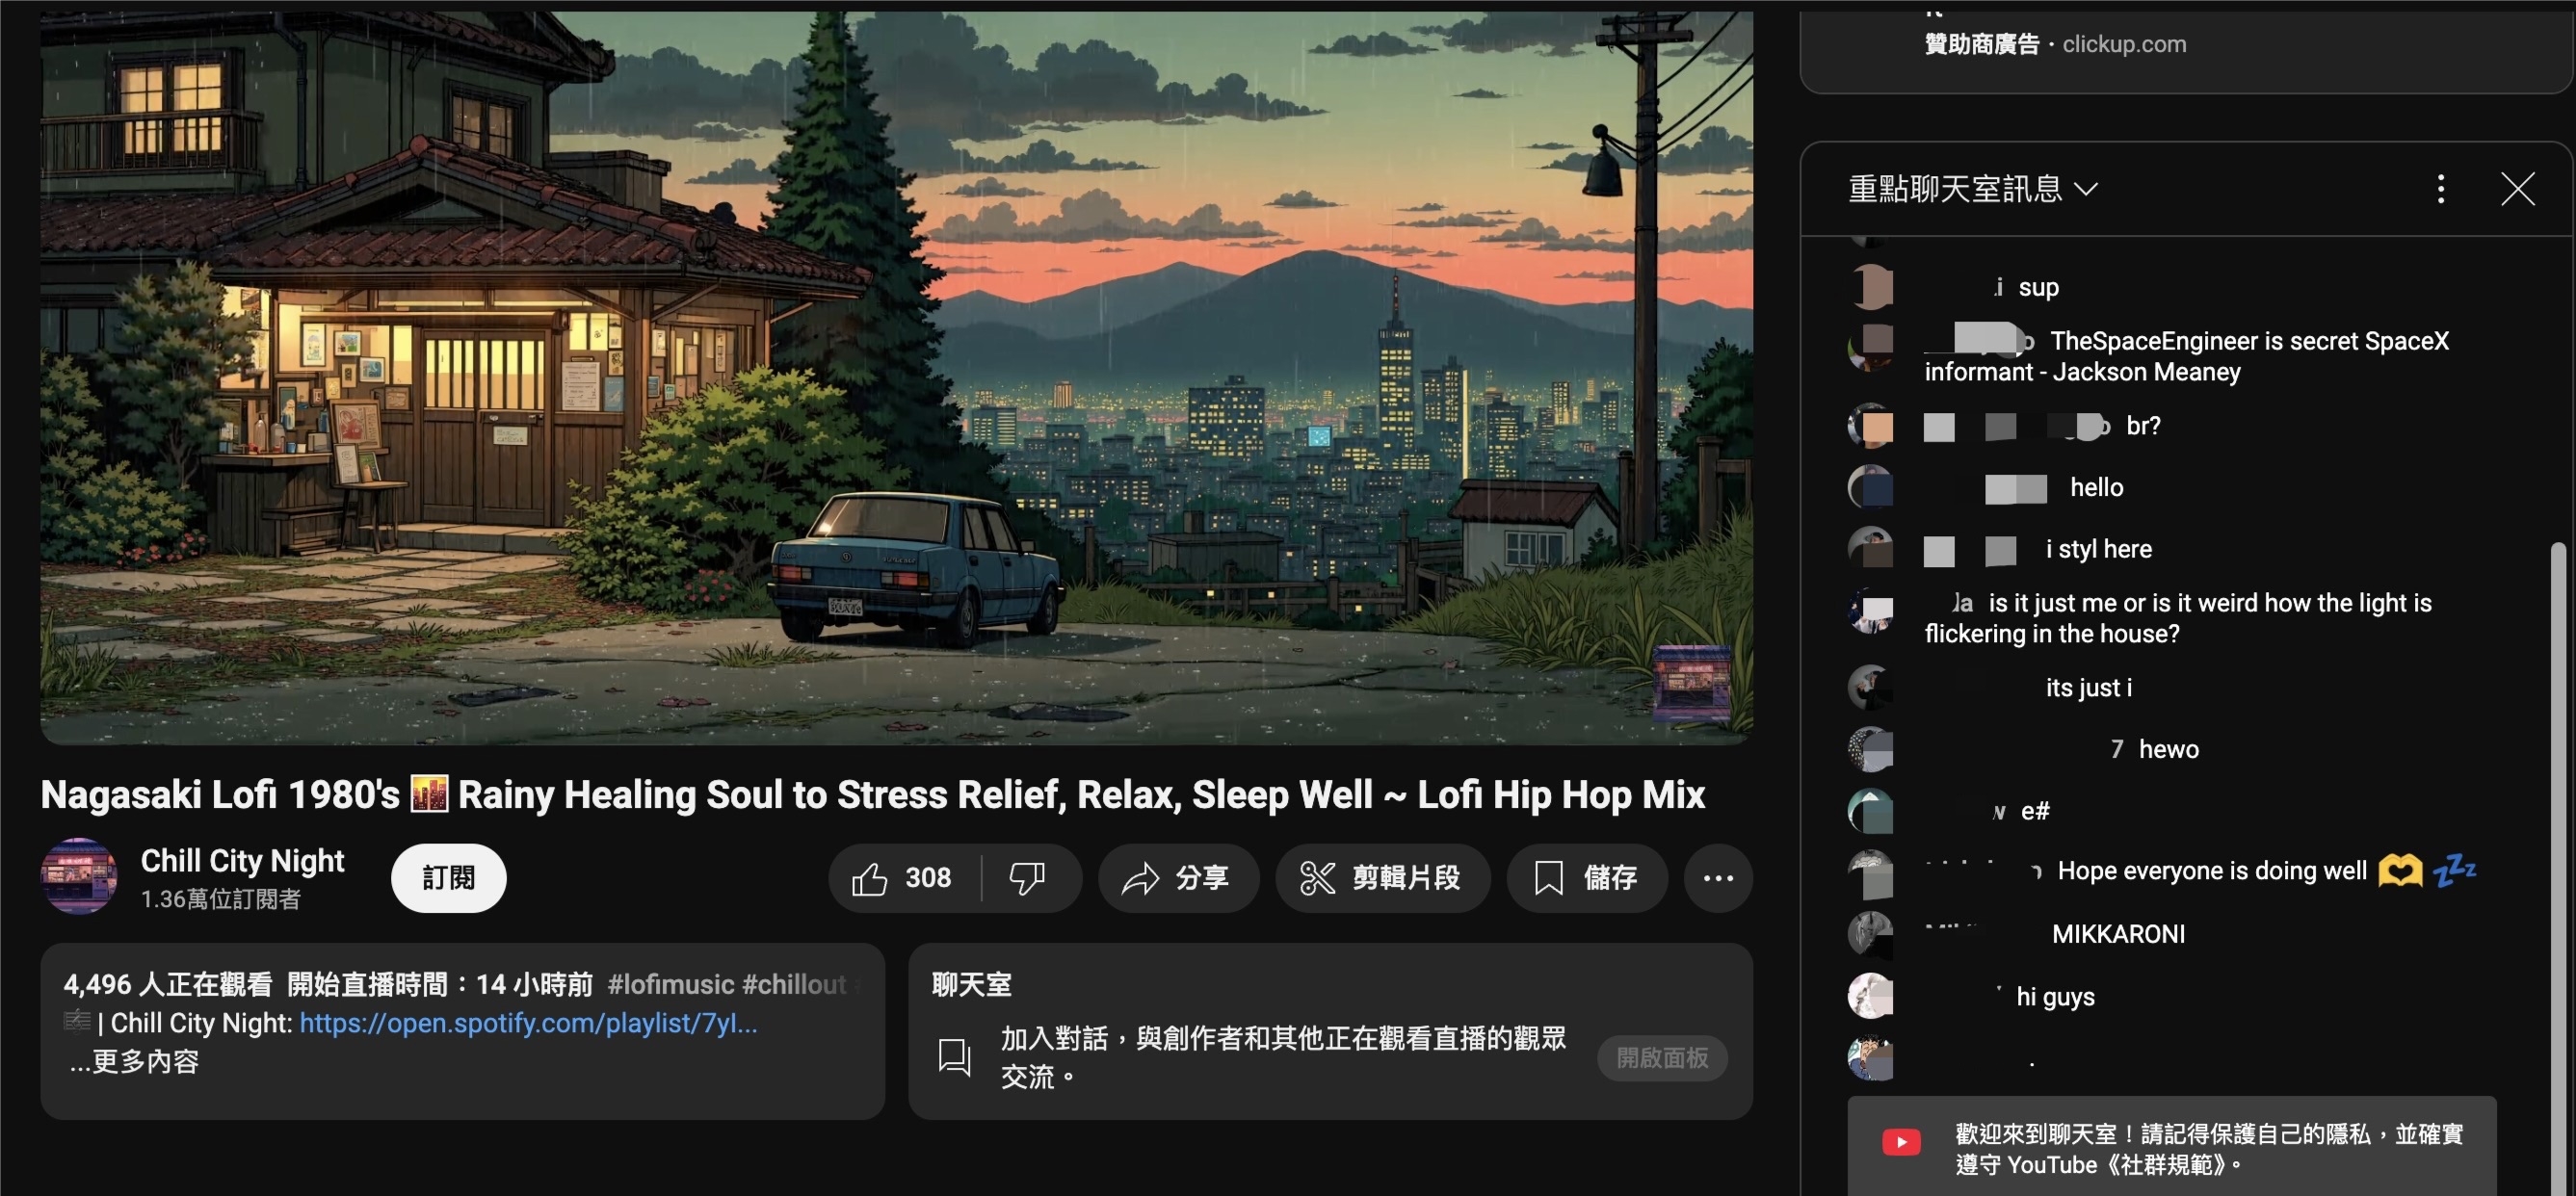This screenshot has height=1196, width=2576.
Task: Dislike the video with thumbs-down icon
Action: point(1027,878)
